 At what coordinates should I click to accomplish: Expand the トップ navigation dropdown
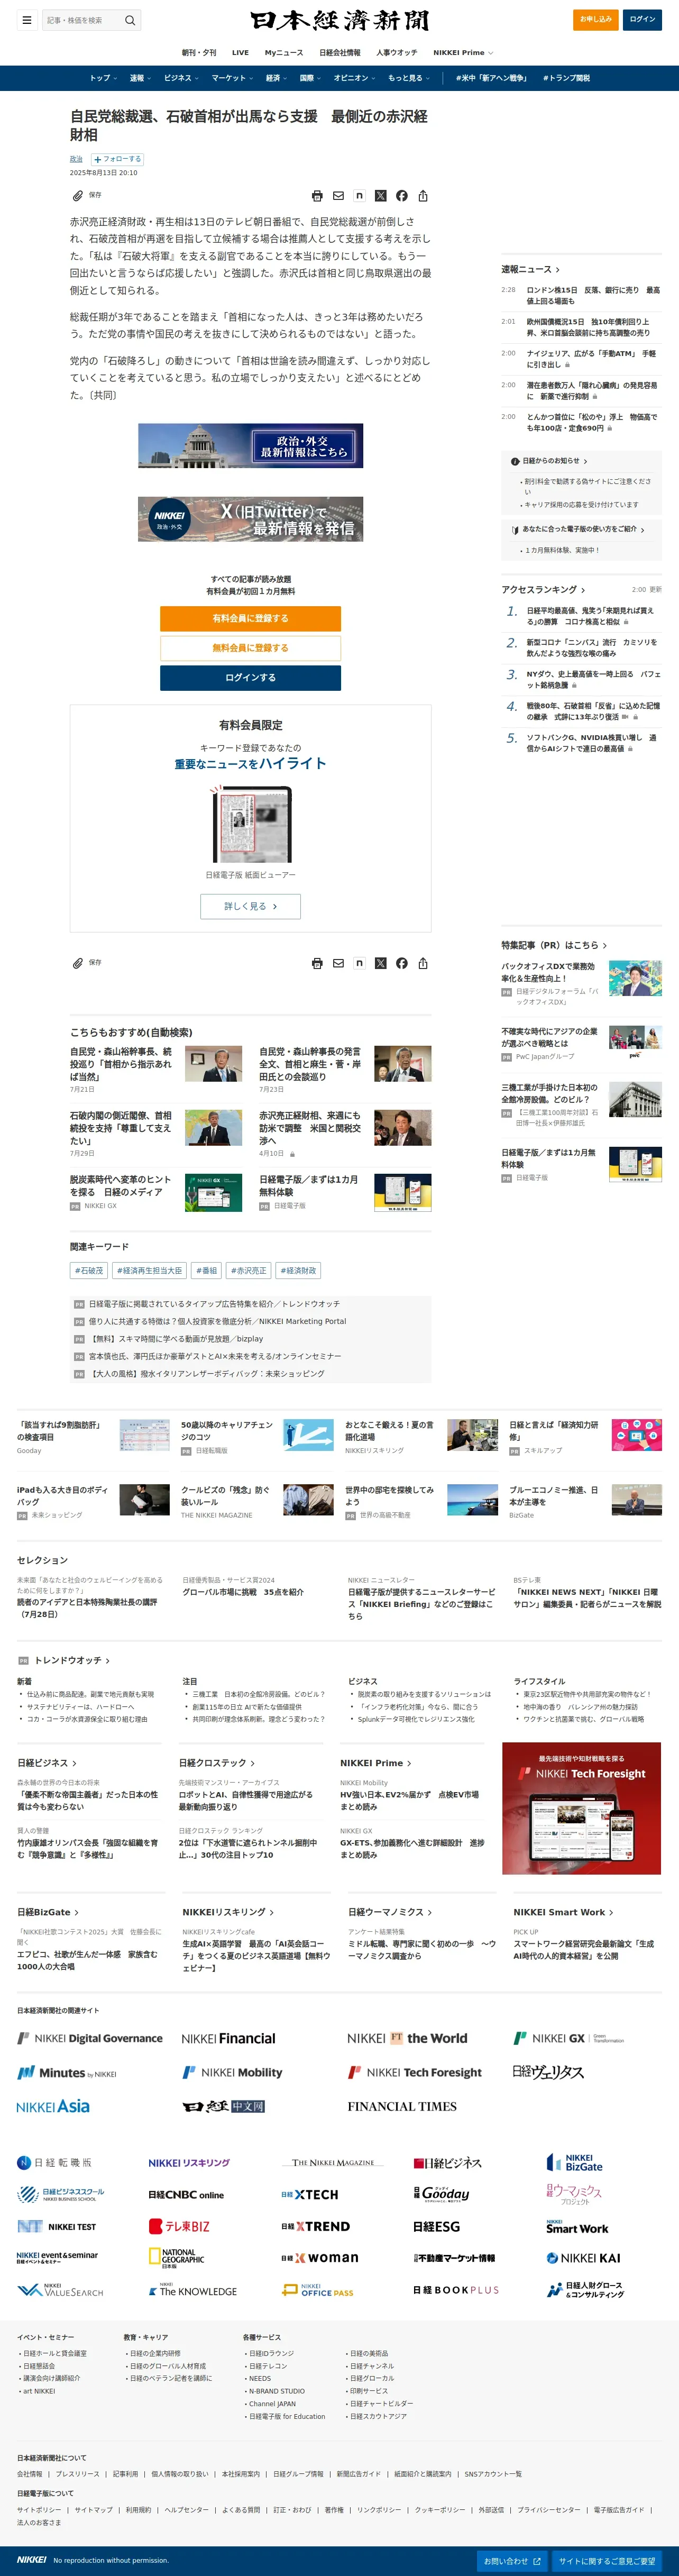[103, 78]
